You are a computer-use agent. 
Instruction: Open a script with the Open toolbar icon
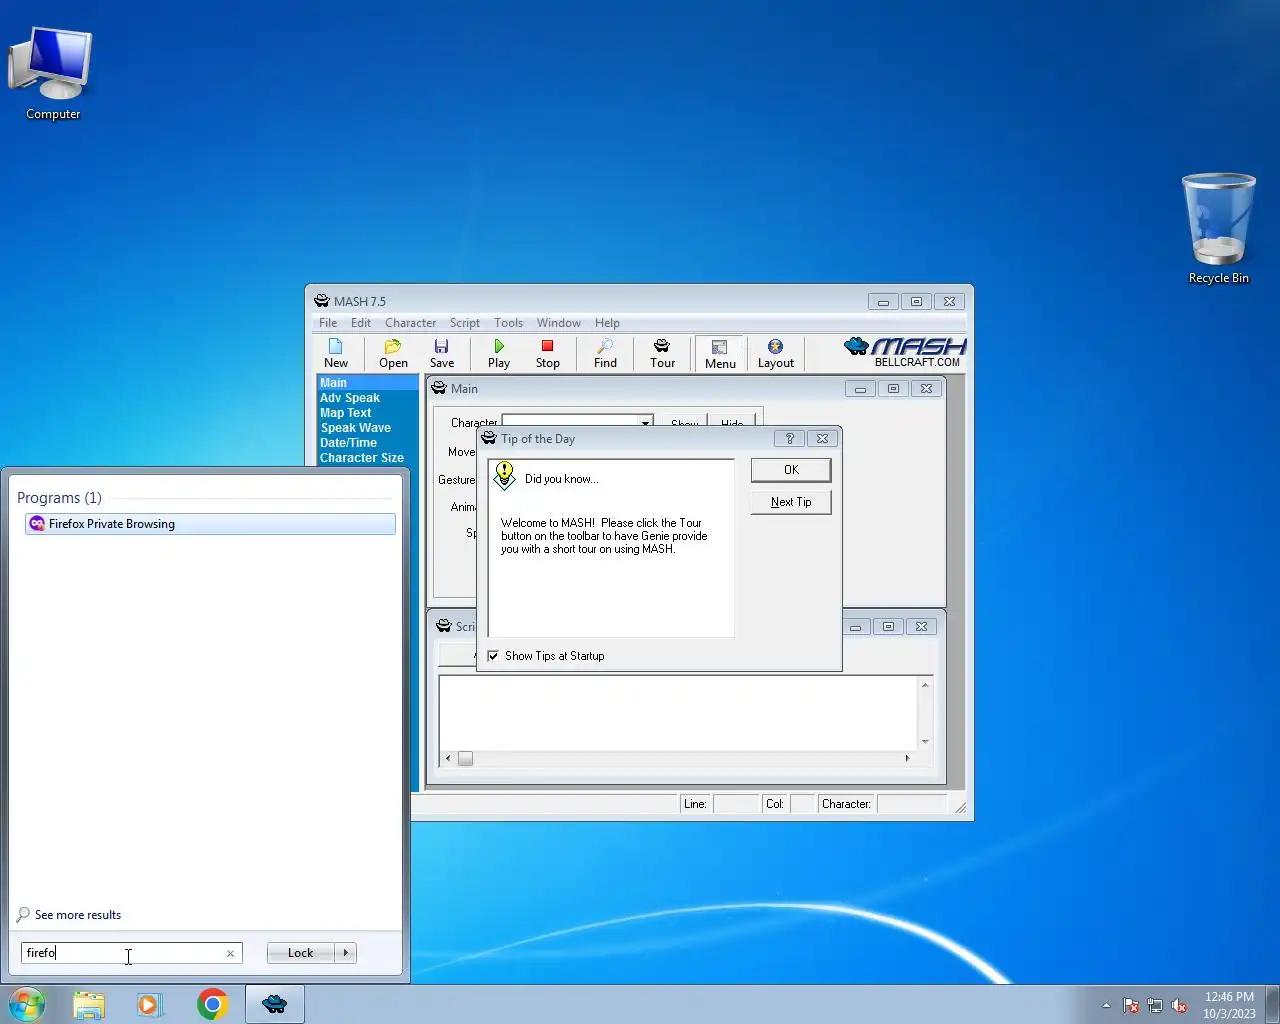click(x=393, y=353)
